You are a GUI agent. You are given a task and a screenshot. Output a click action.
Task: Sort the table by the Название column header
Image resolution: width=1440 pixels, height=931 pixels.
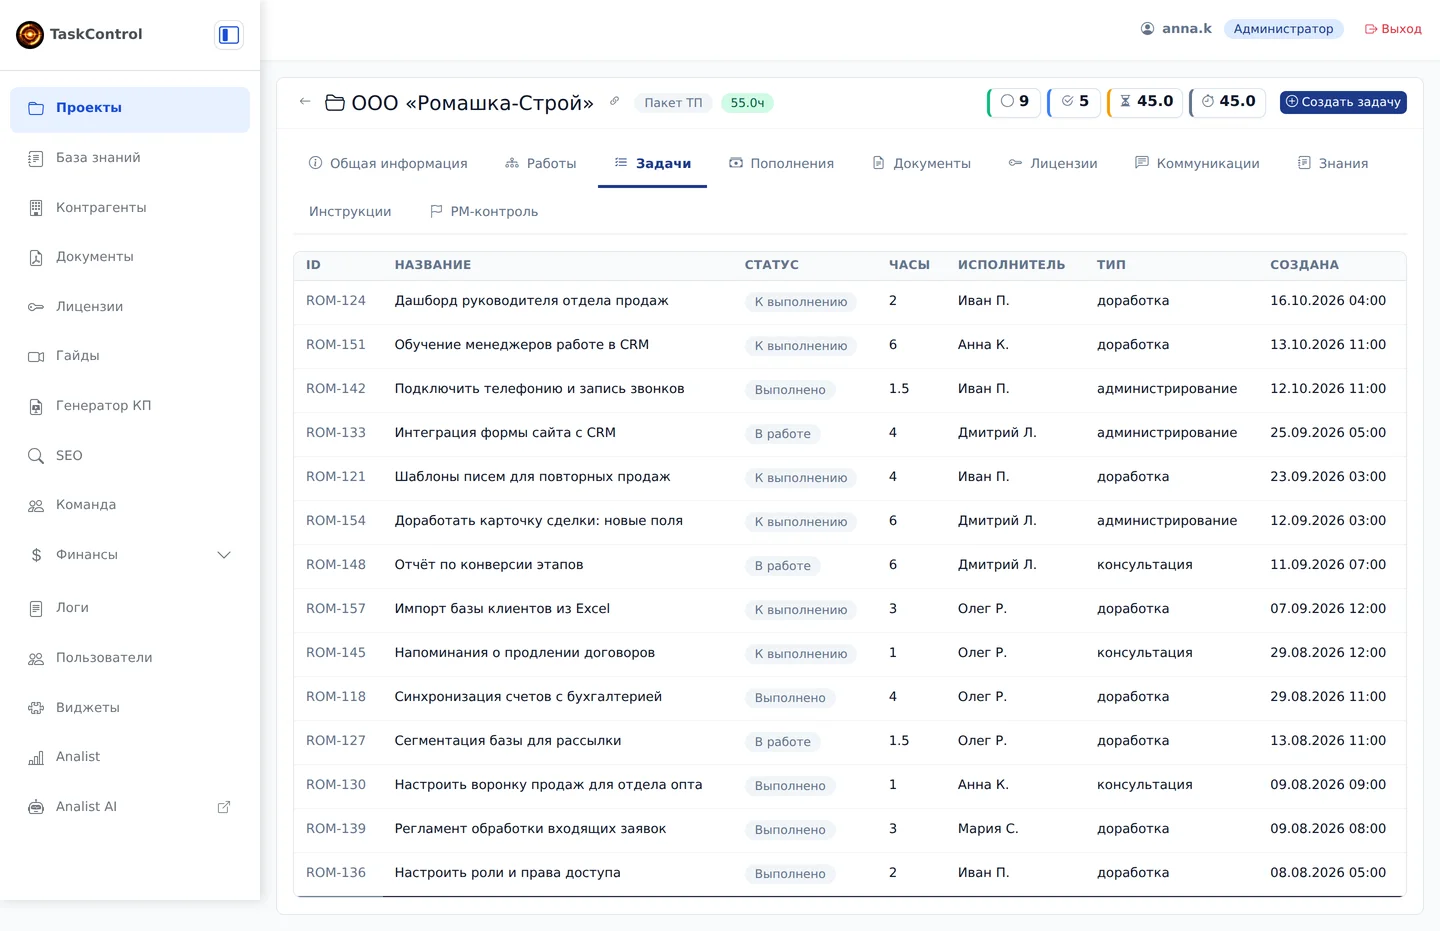(x=432, y=265)
